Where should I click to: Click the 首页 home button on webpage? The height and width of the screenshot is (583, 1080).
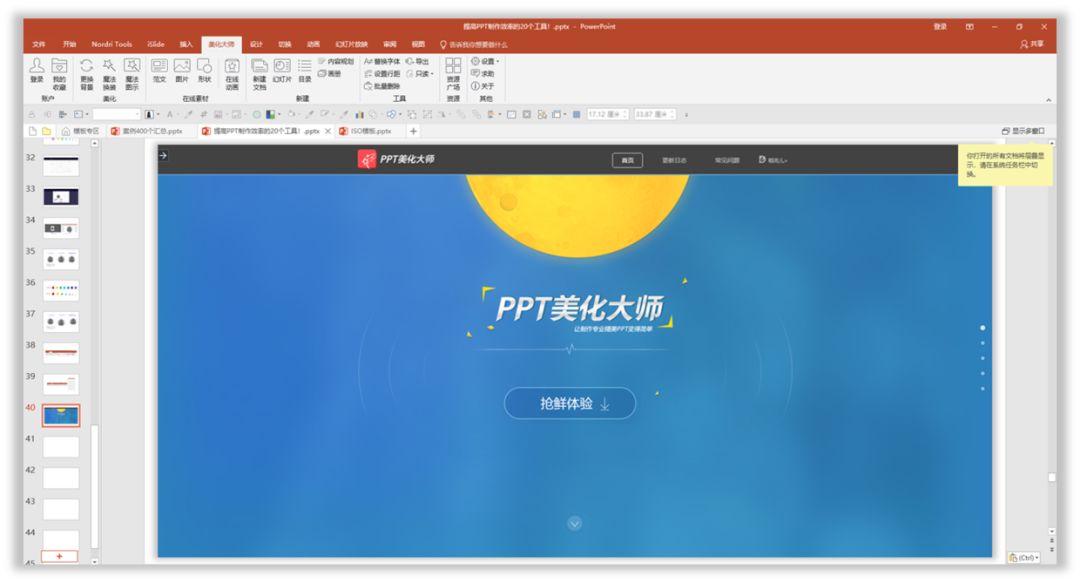point(627,160)
